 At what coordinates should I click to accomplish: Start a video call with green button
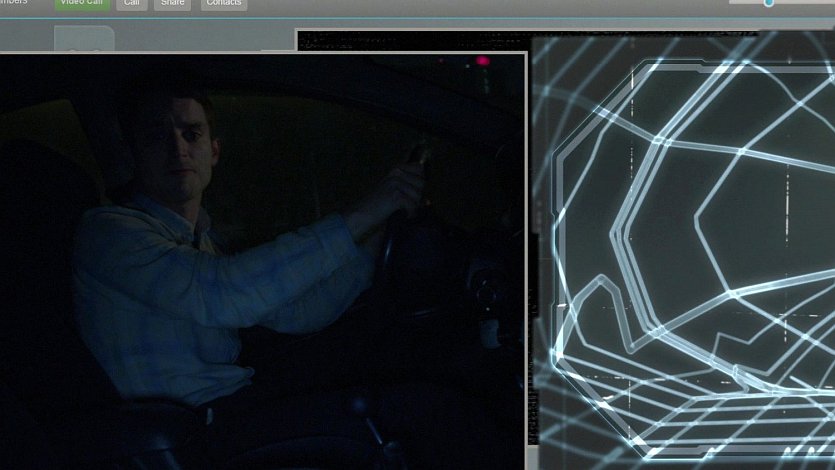(x=80, y=3)
